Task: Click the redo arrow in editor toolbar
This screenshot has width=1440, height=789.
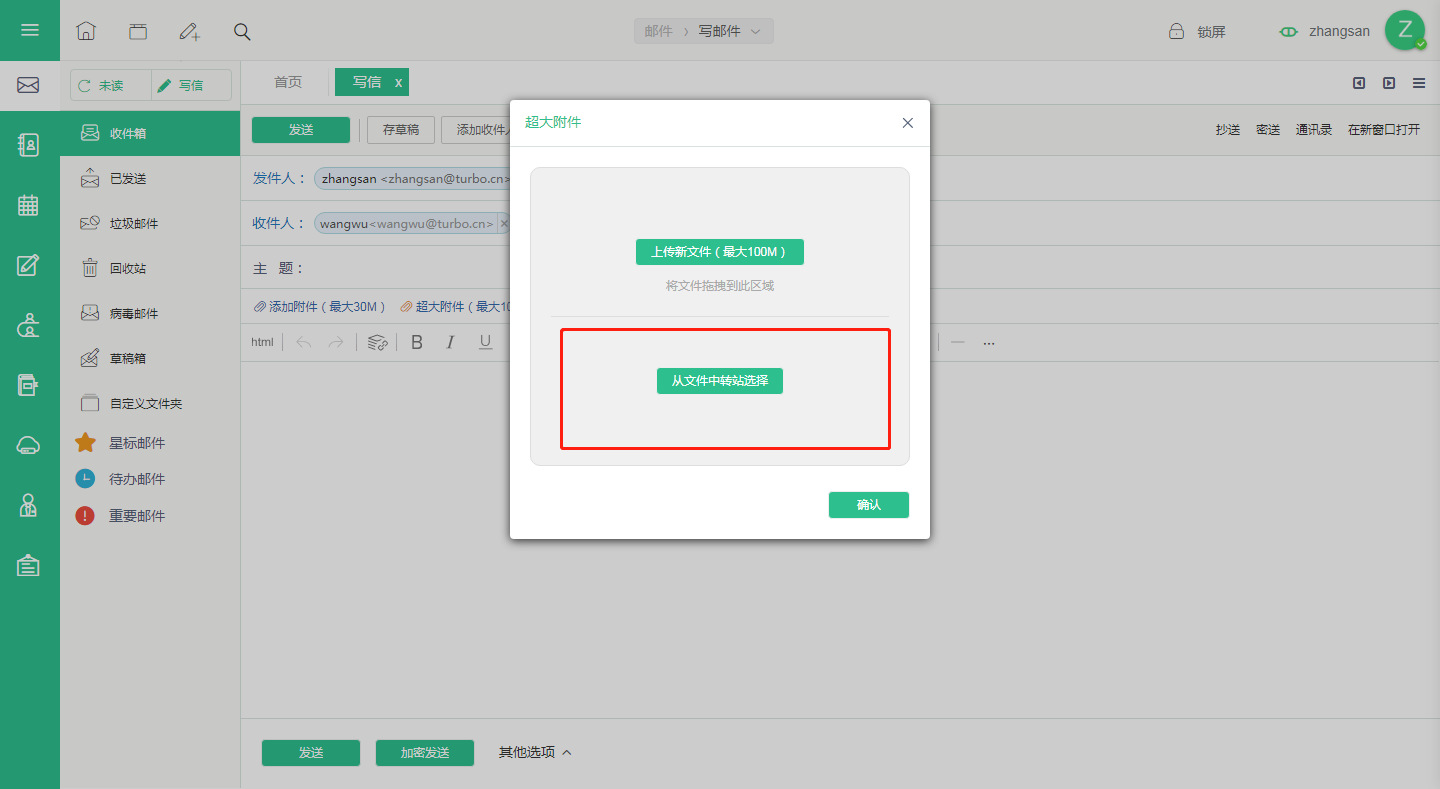Action: pos(336,342)
